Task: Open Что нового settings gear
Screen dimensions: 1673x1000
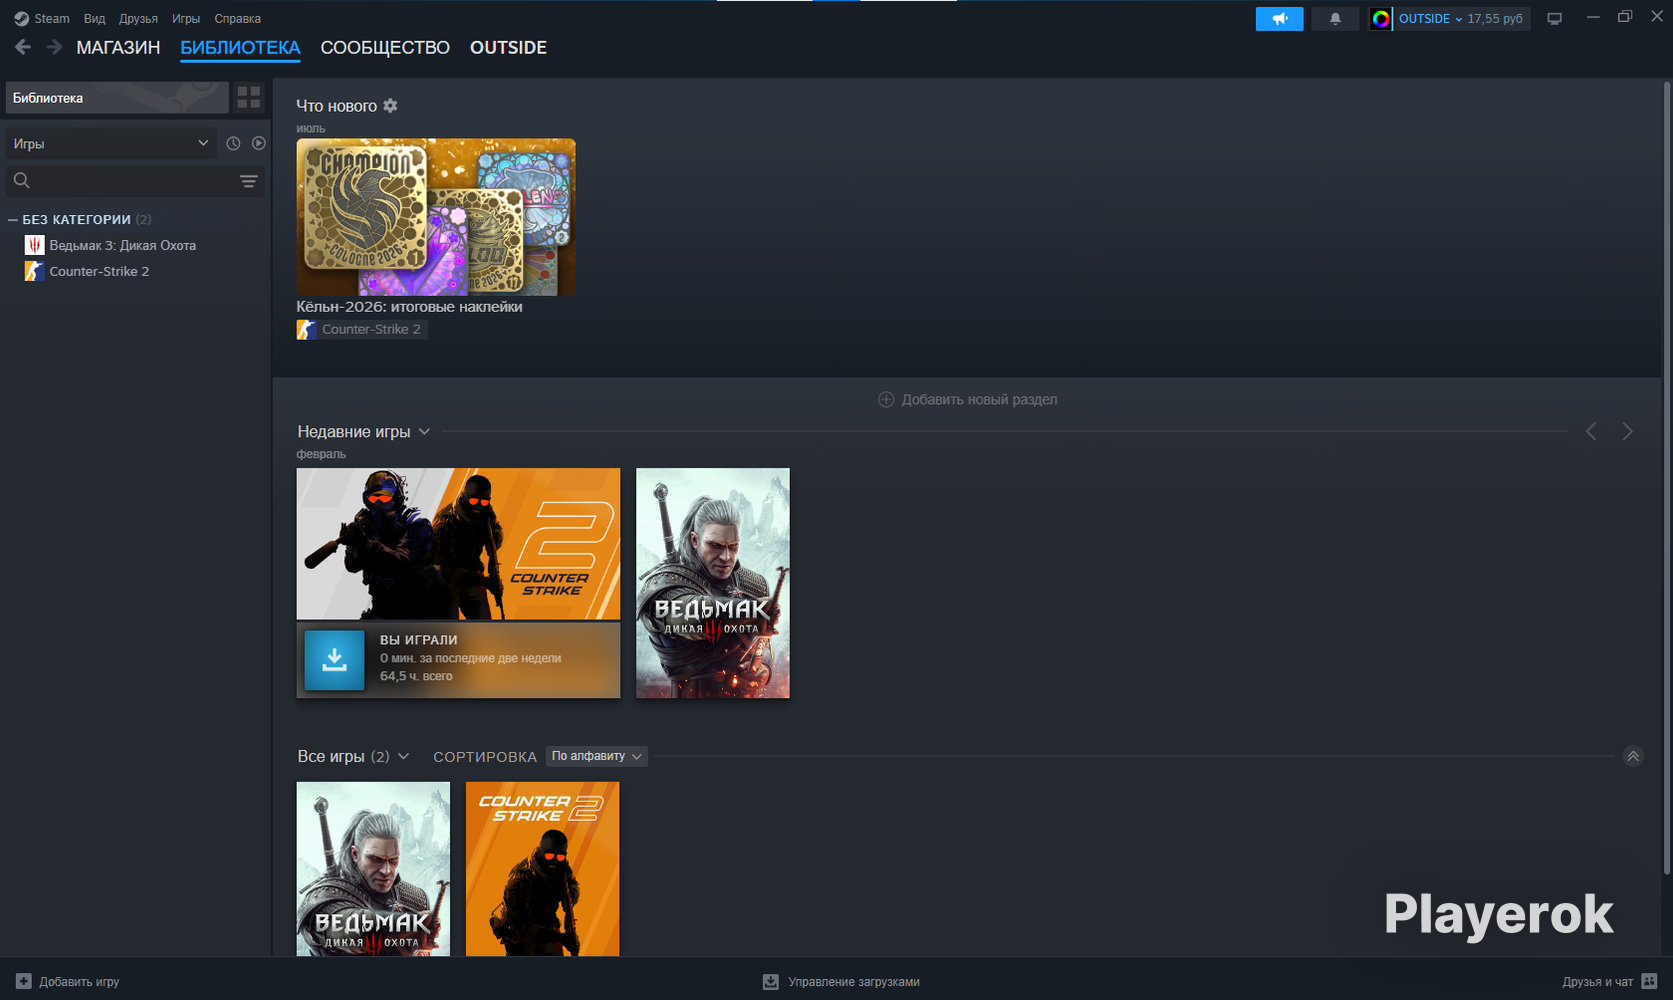Action: coord(390,106)
